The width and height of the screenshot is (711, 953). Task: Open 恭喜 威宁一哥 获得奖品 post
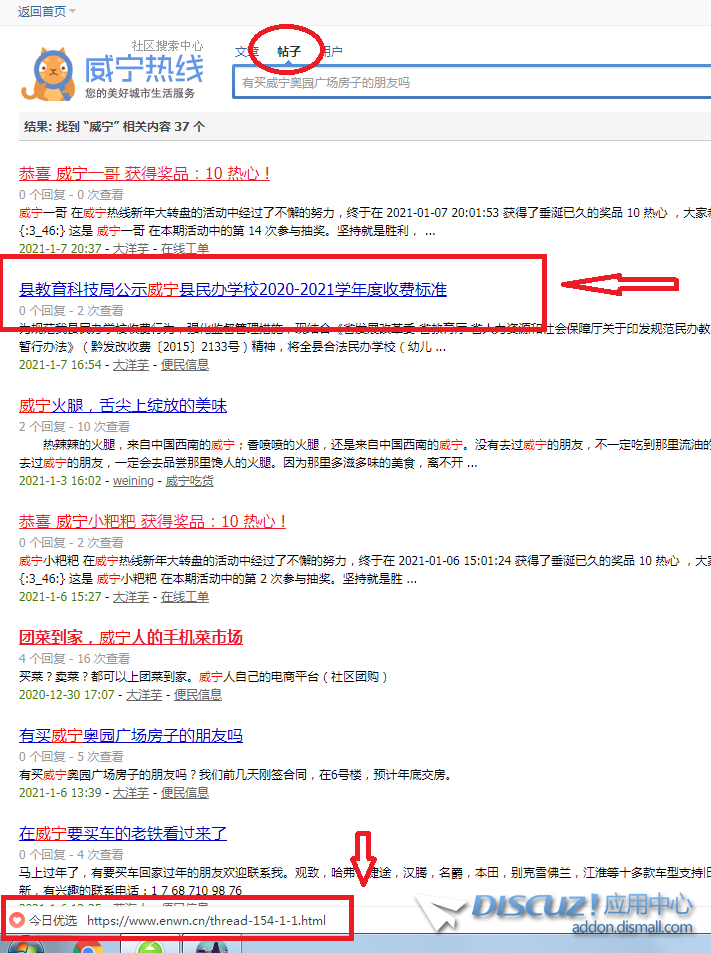(x=144, y=173)
